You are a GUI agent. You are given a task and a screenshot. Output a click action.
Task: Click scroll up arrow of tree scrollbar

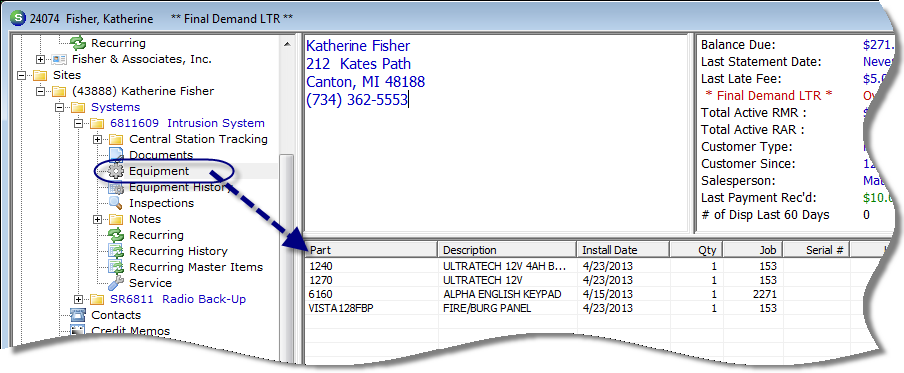point(287,43)
